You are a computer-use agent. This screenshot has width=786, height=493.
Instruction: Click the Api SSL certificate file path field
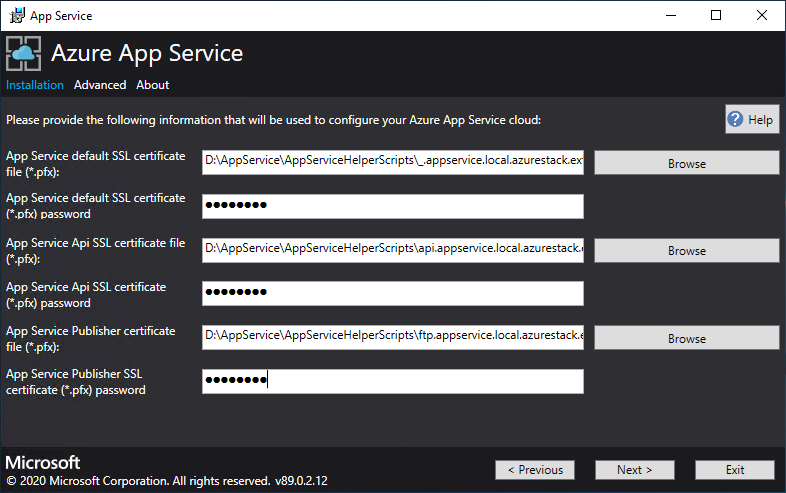click(x=392, y=250)
